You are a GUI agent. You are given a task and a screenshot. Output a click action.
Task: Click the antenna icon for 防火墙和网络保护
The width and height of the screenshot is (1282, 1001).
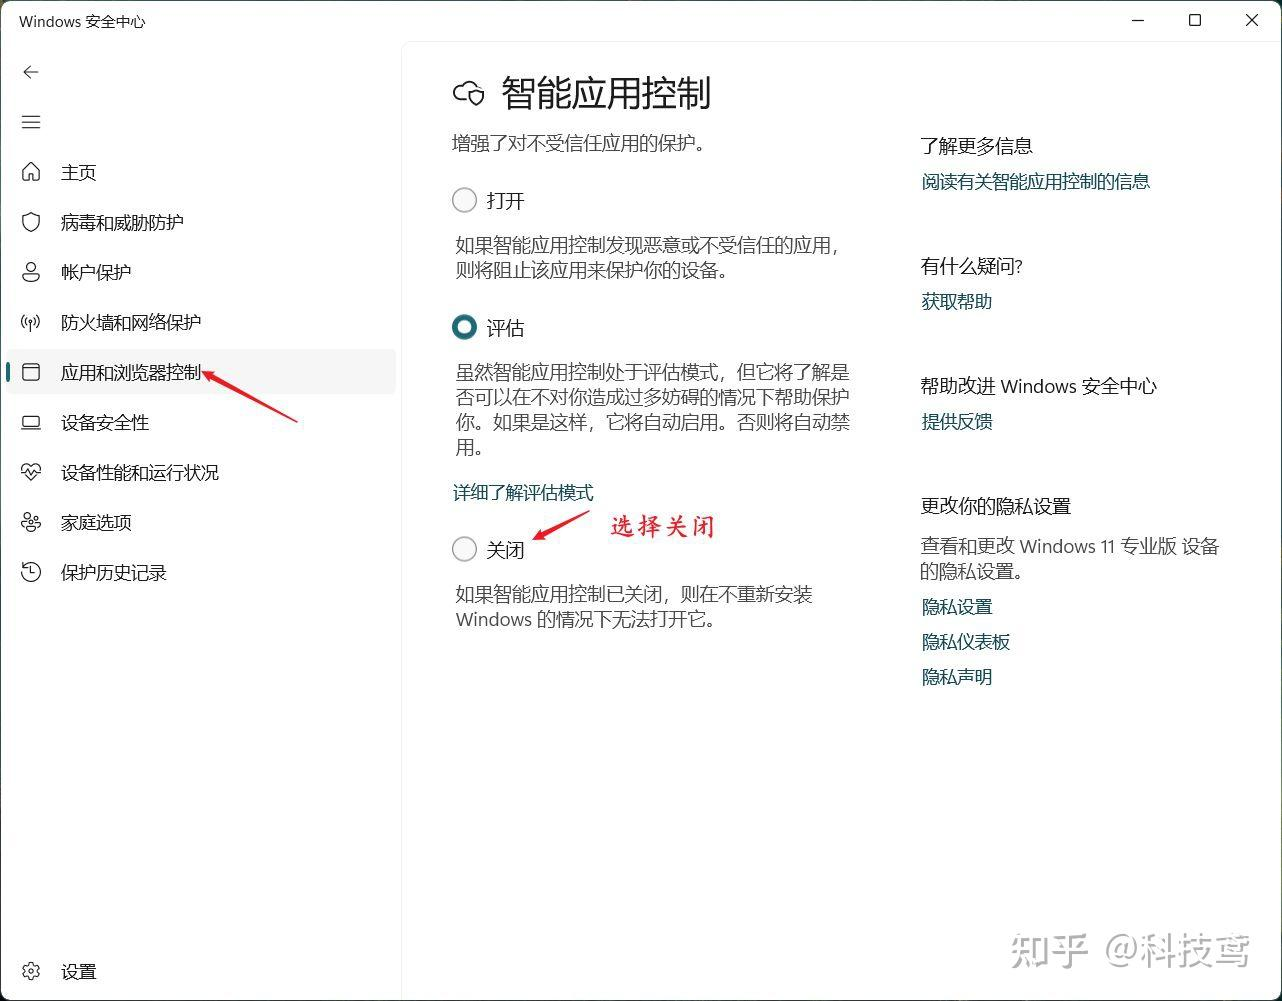pyautogui.click(x=31, y=322)
